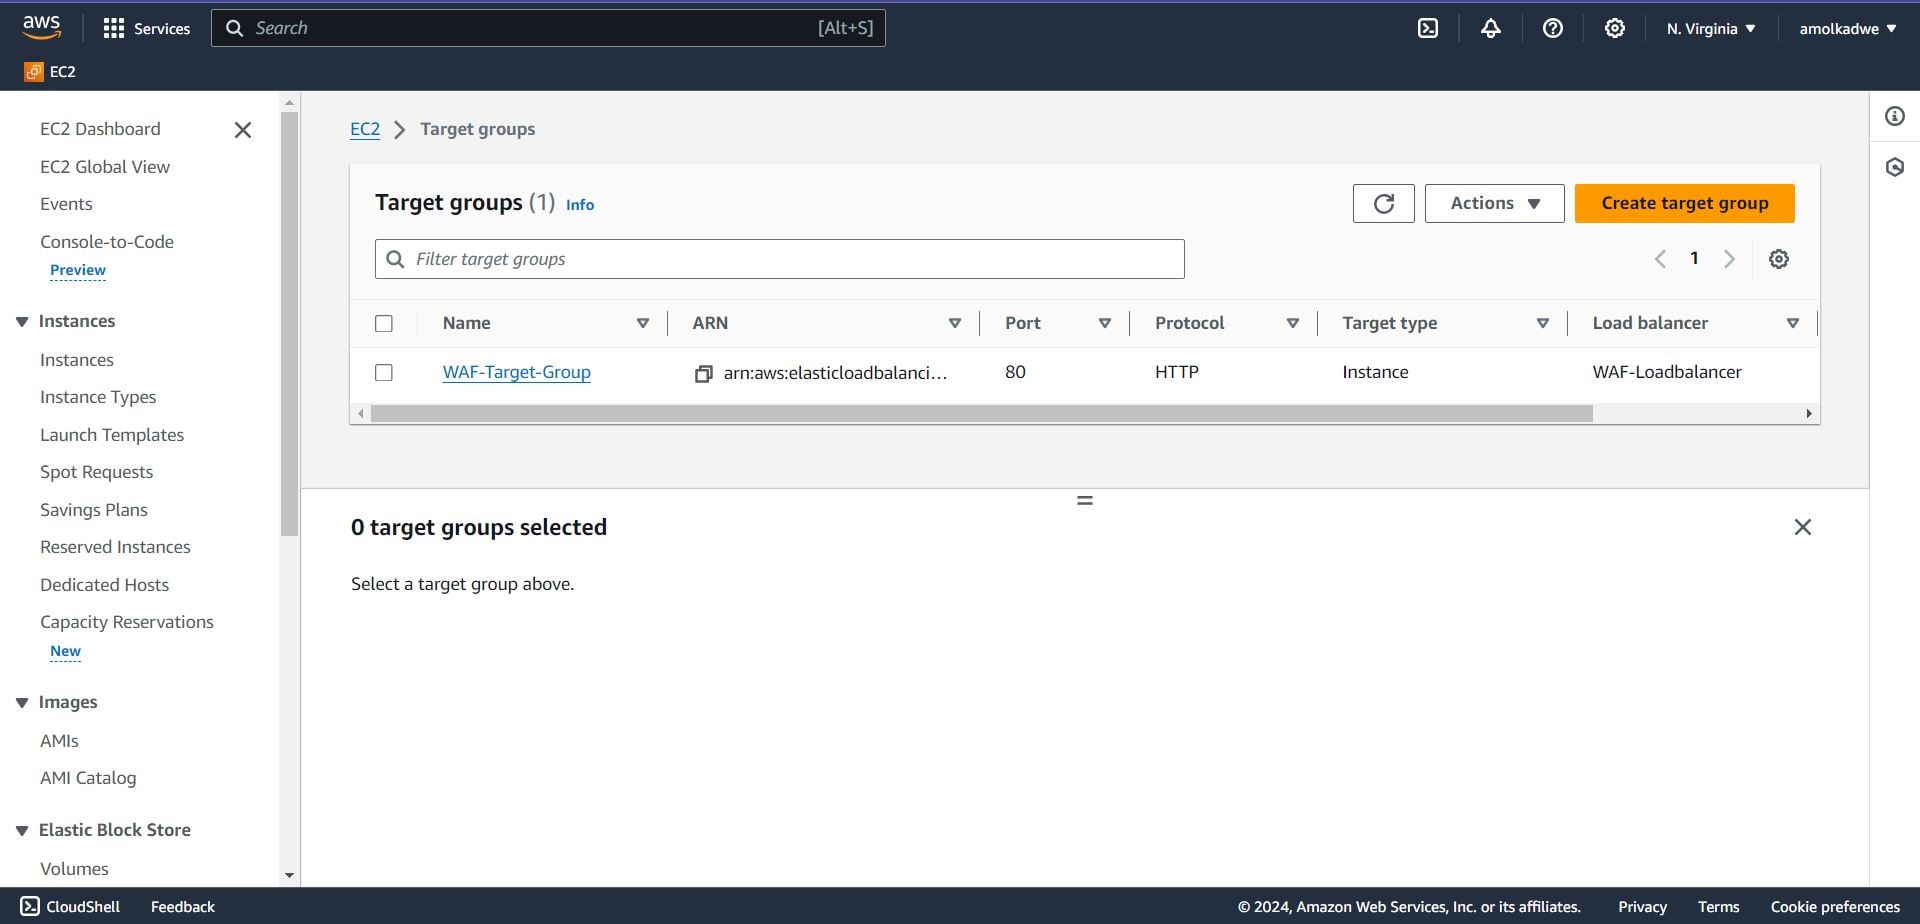Select the WAF-Target-Group row checkbox
1920x924 pixels.
point(383,372)
